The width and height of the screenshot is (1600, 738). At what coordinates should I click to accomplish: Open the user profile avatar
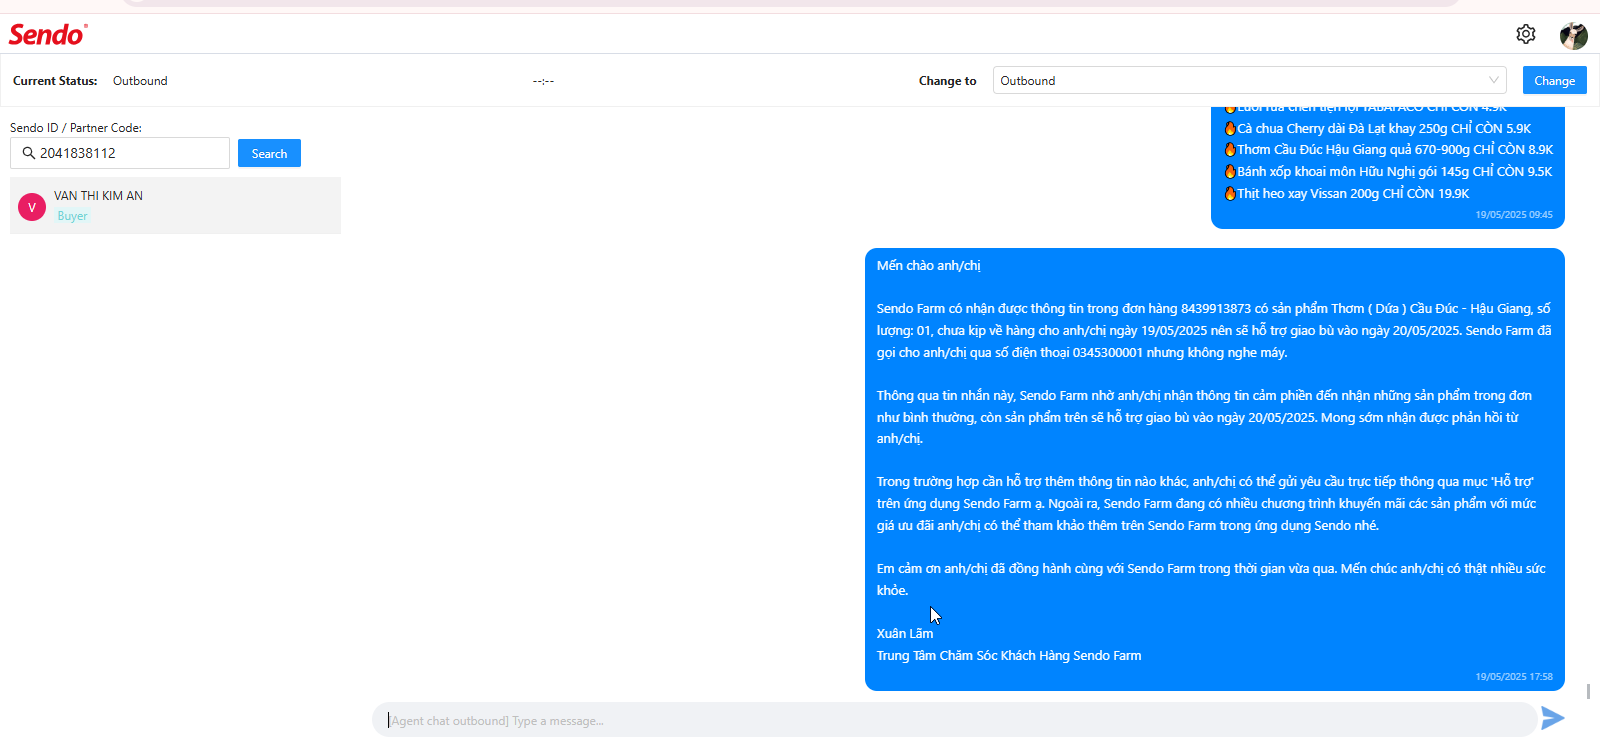point(1574,35)
